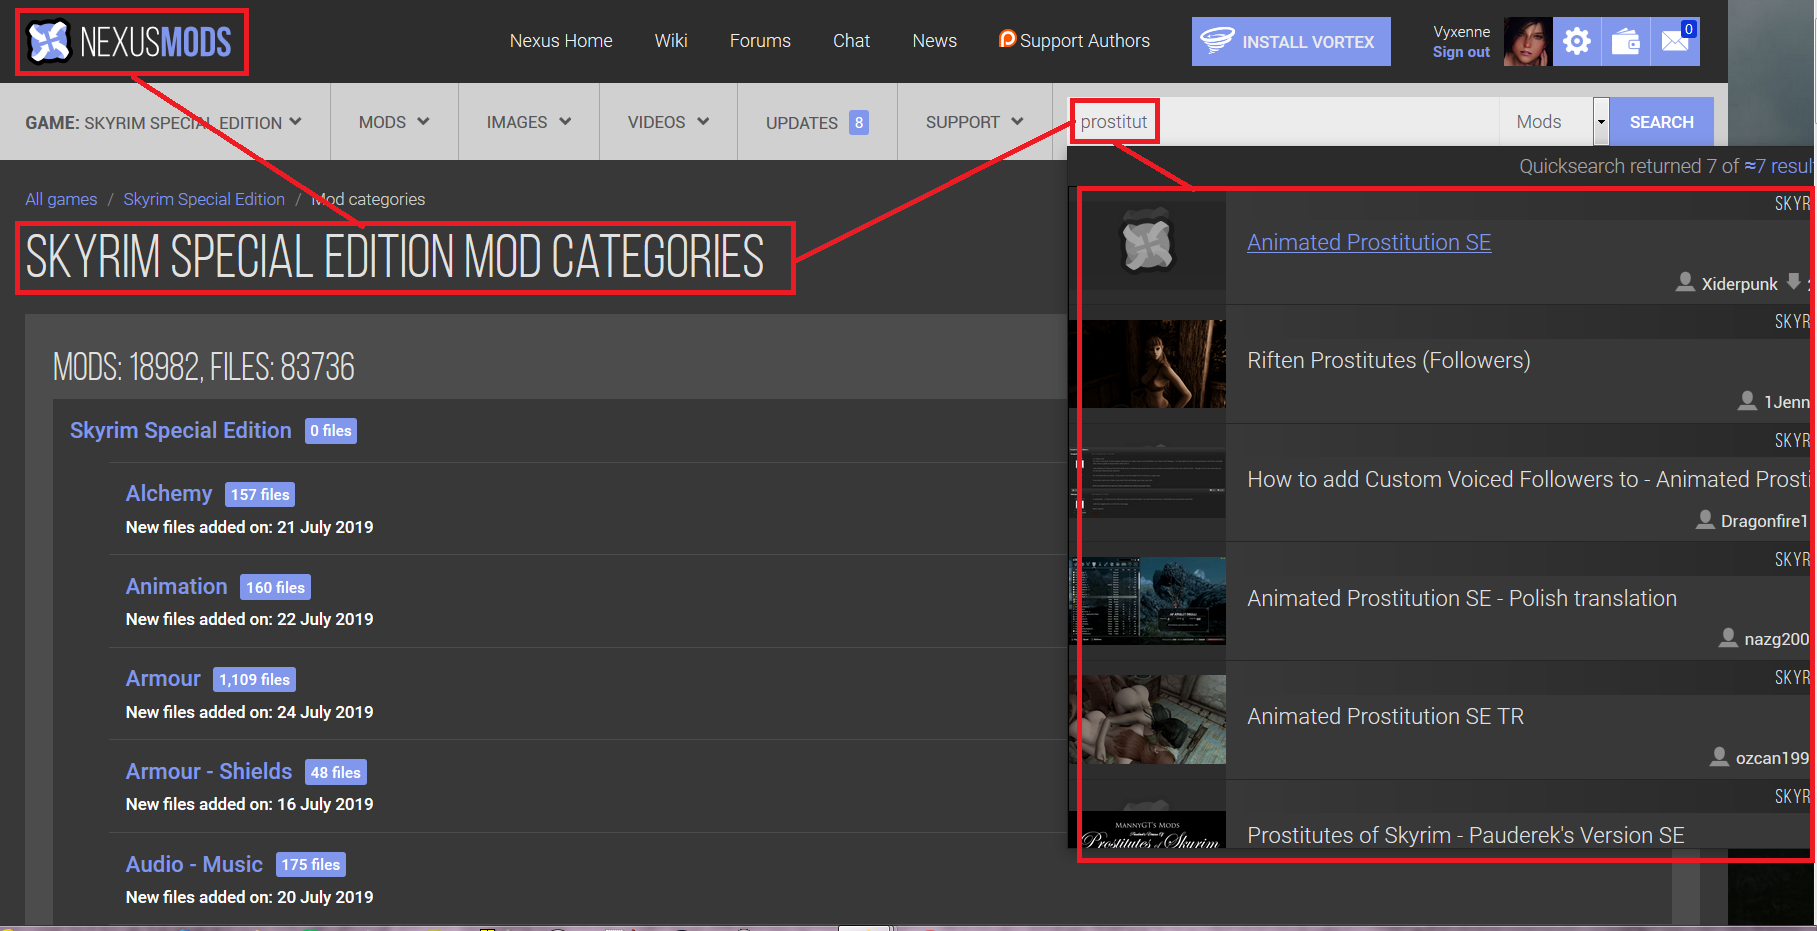
Task: Open Nexus Home in top navigation
Action: point(561,41)
